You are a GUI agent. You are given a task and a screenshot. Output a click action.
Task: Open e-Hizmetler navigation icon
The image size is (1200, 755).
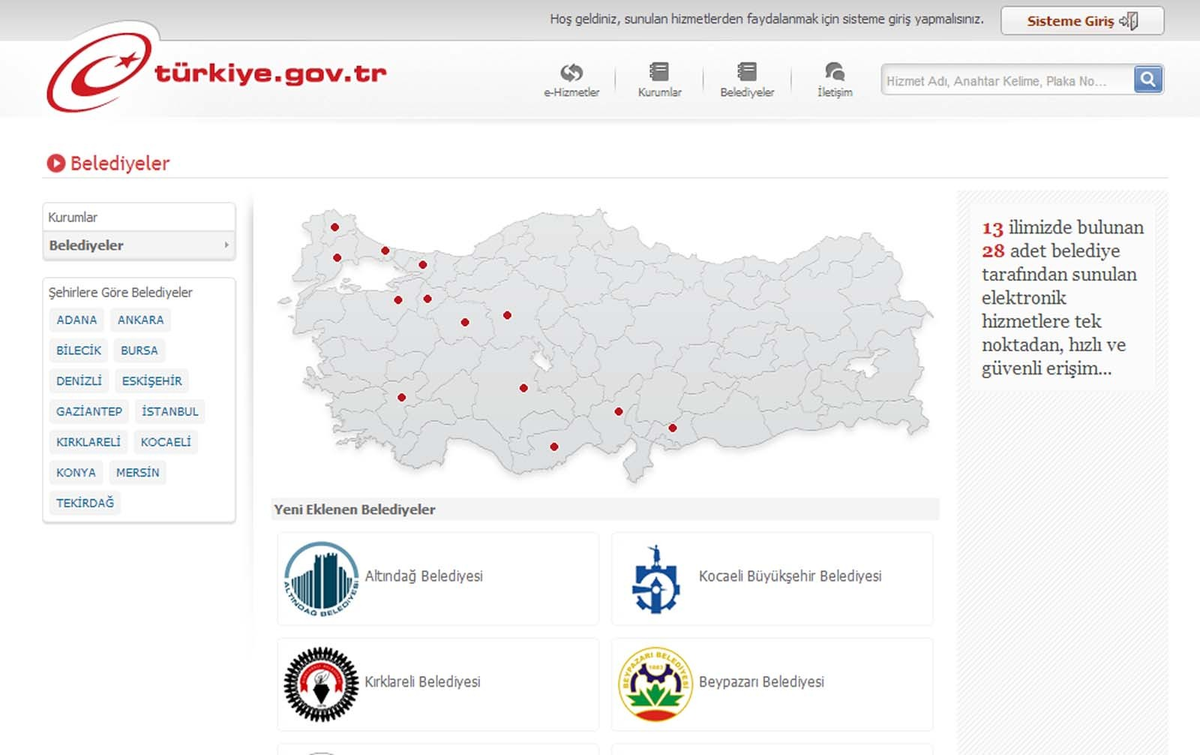coord(571,72)
